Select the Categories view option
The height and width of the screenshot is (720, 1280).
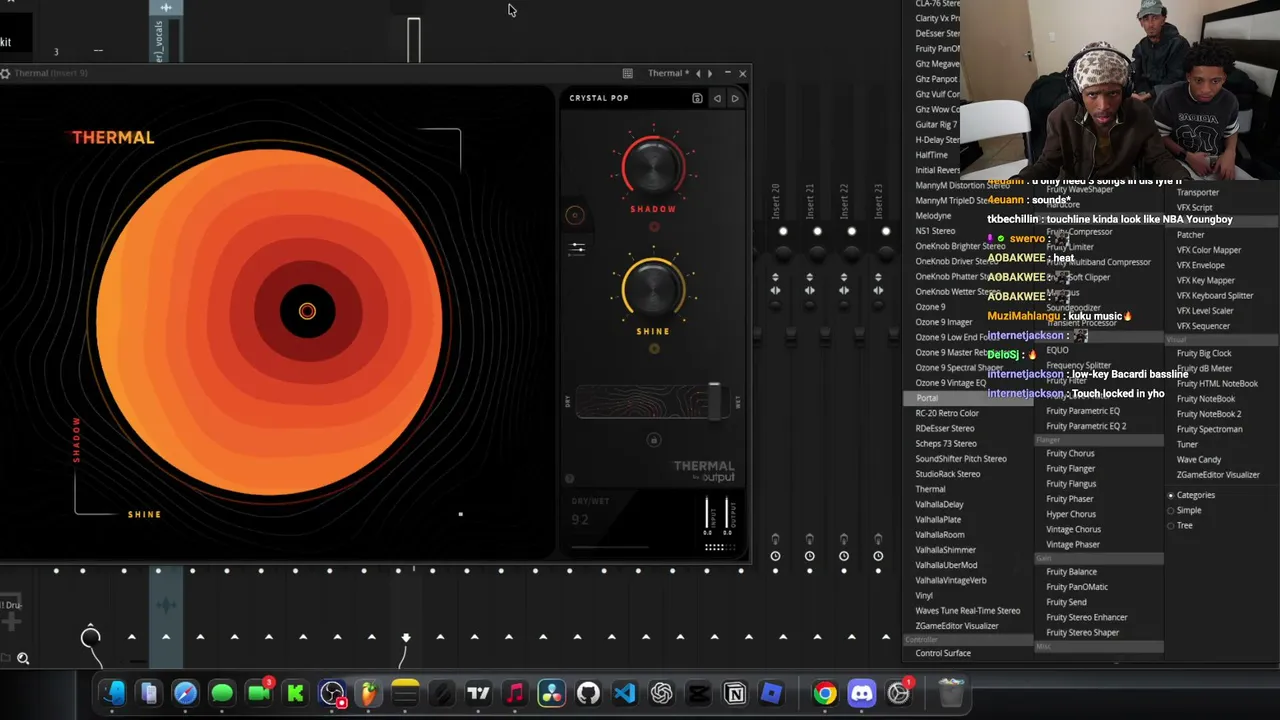click(1193, 495)
